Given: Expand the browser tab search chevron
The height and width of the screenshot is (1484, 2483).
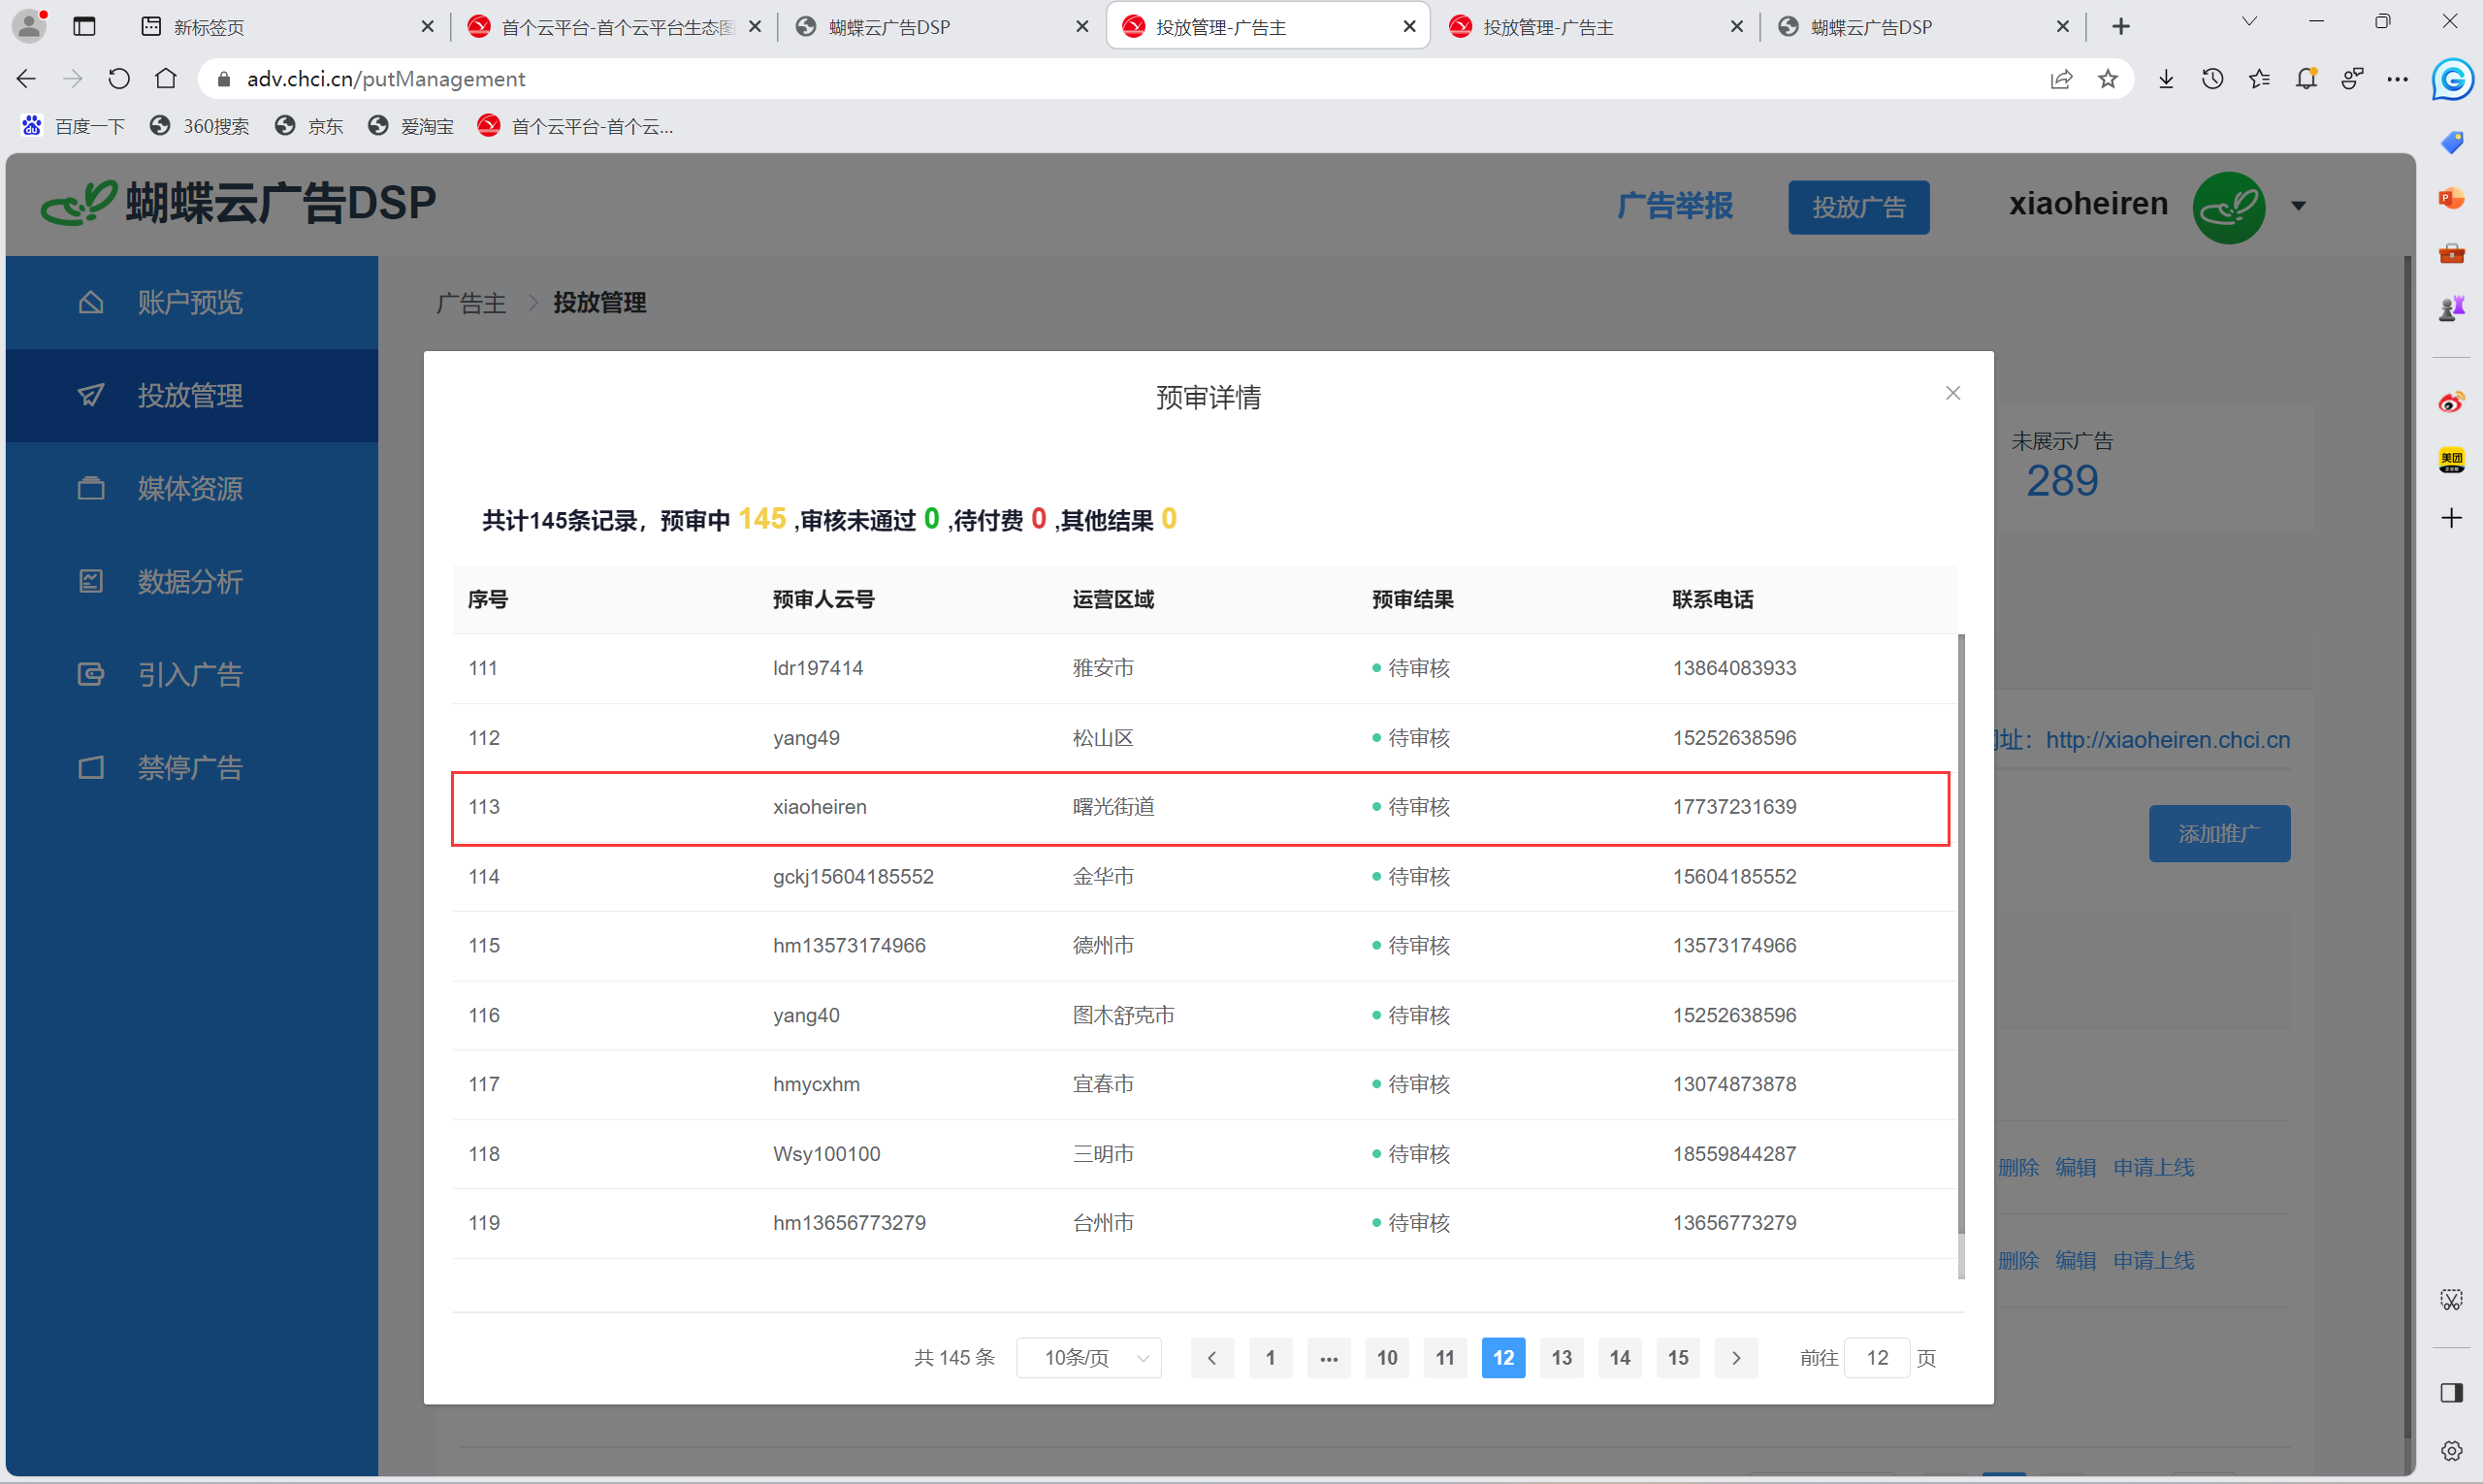Looking at the screenshot, I should (x=2249, y=22).
